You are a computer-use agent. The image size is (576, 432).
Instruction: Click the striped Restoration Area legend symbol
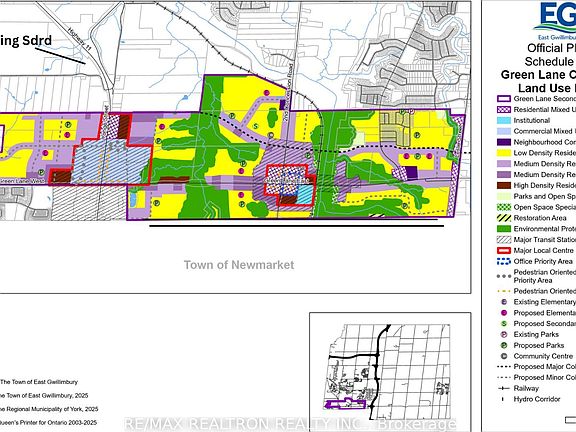tap(504, 218)
